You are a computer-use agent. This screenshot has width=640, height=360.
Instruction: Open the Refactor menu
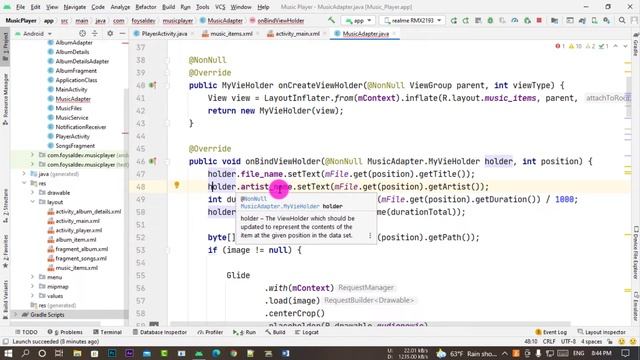[x=146, y=7]
